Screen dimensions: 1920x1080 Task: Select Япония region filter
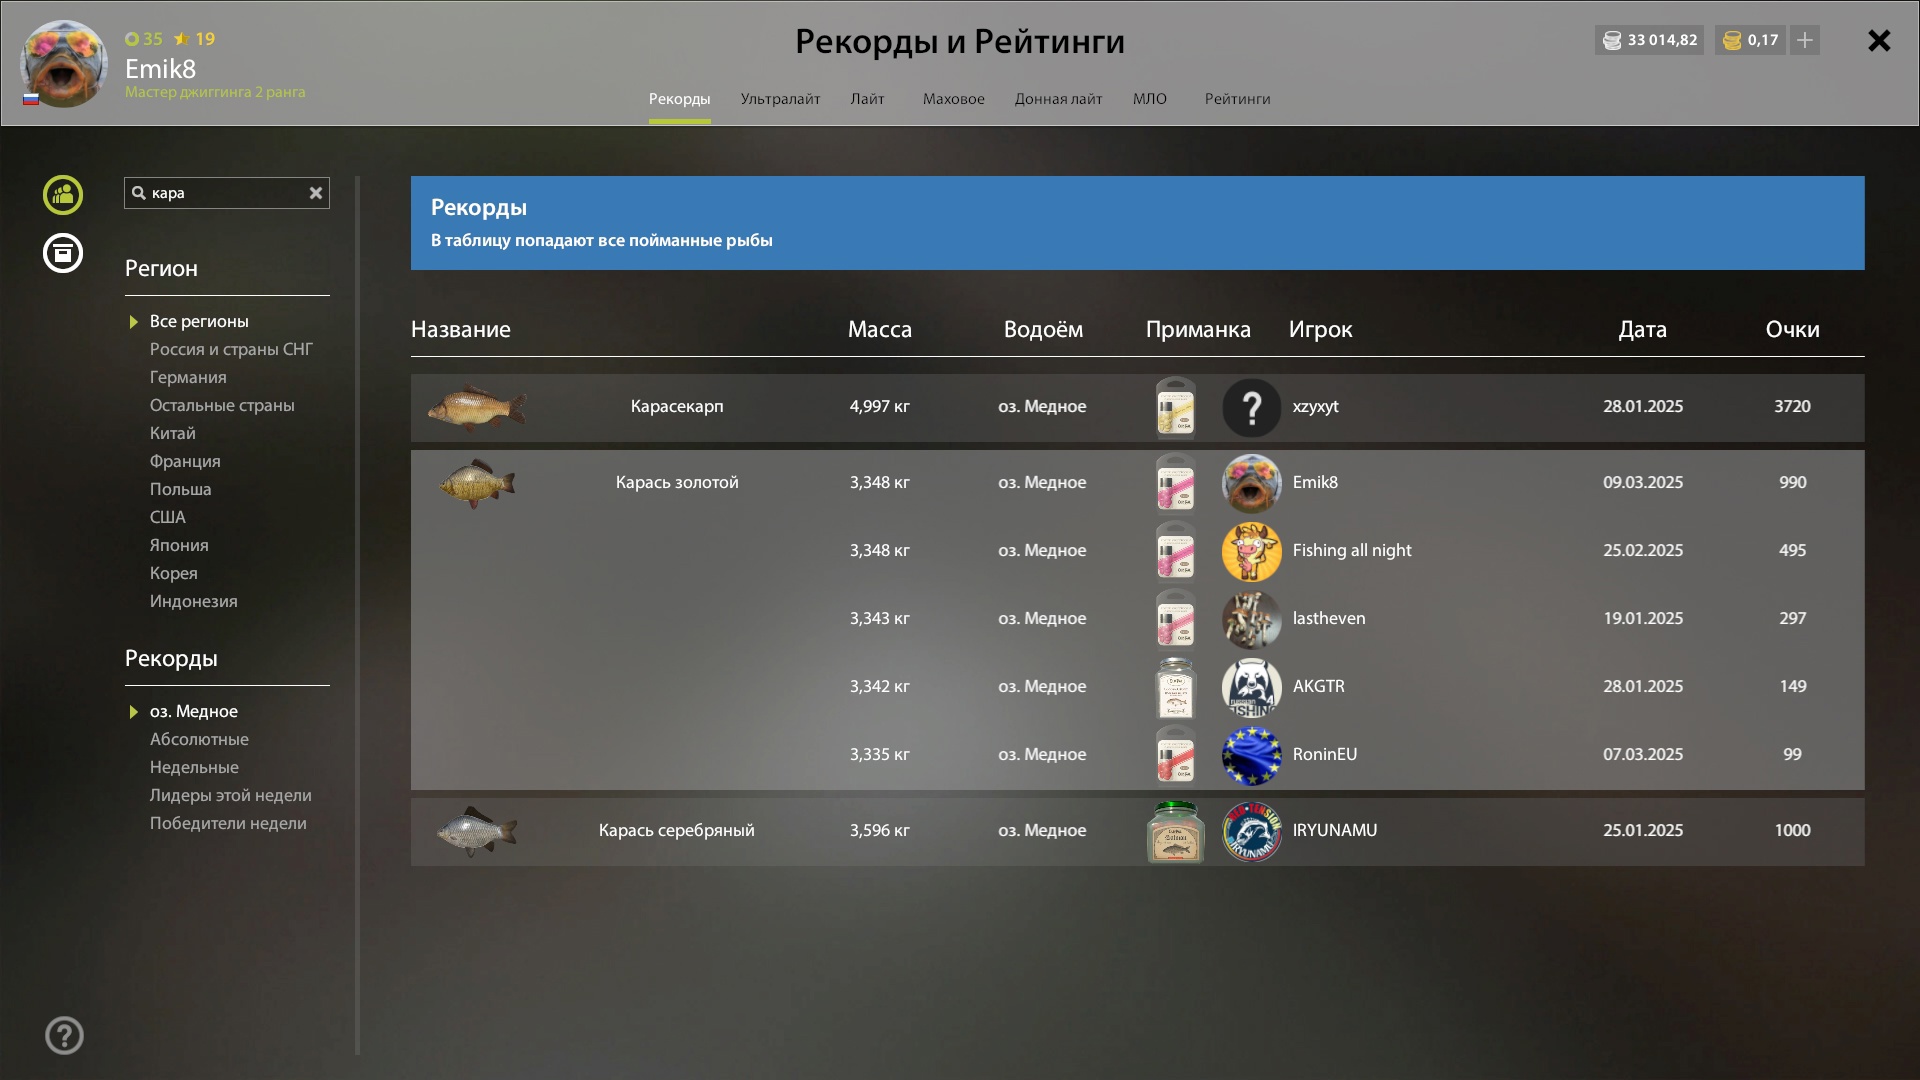[179, 545]
